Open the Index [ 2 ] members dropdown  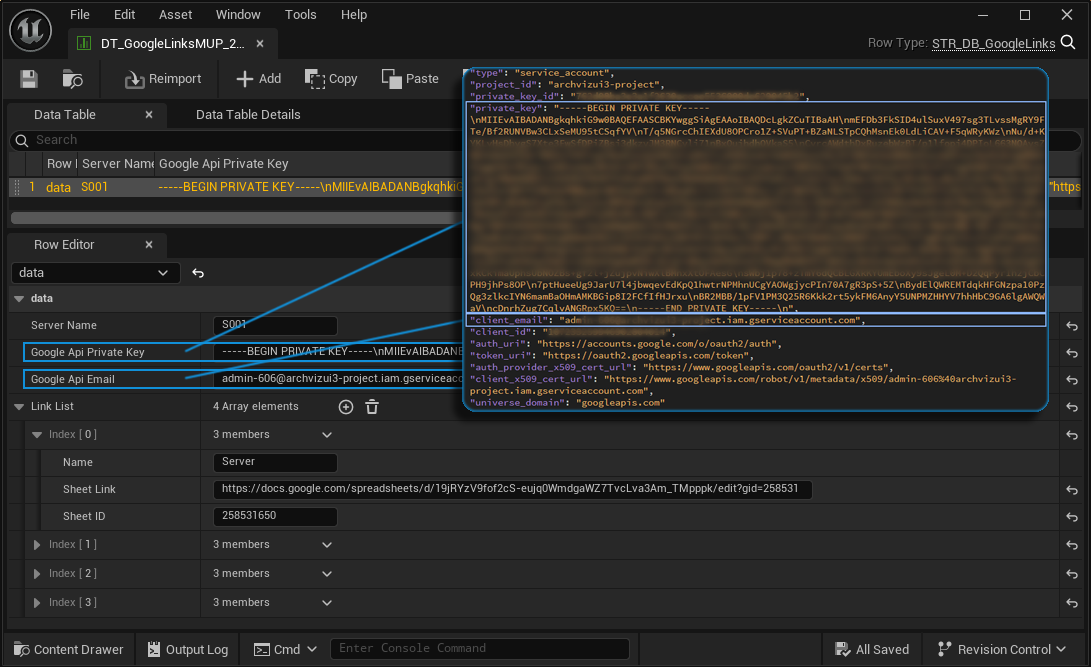coord(326,574)
